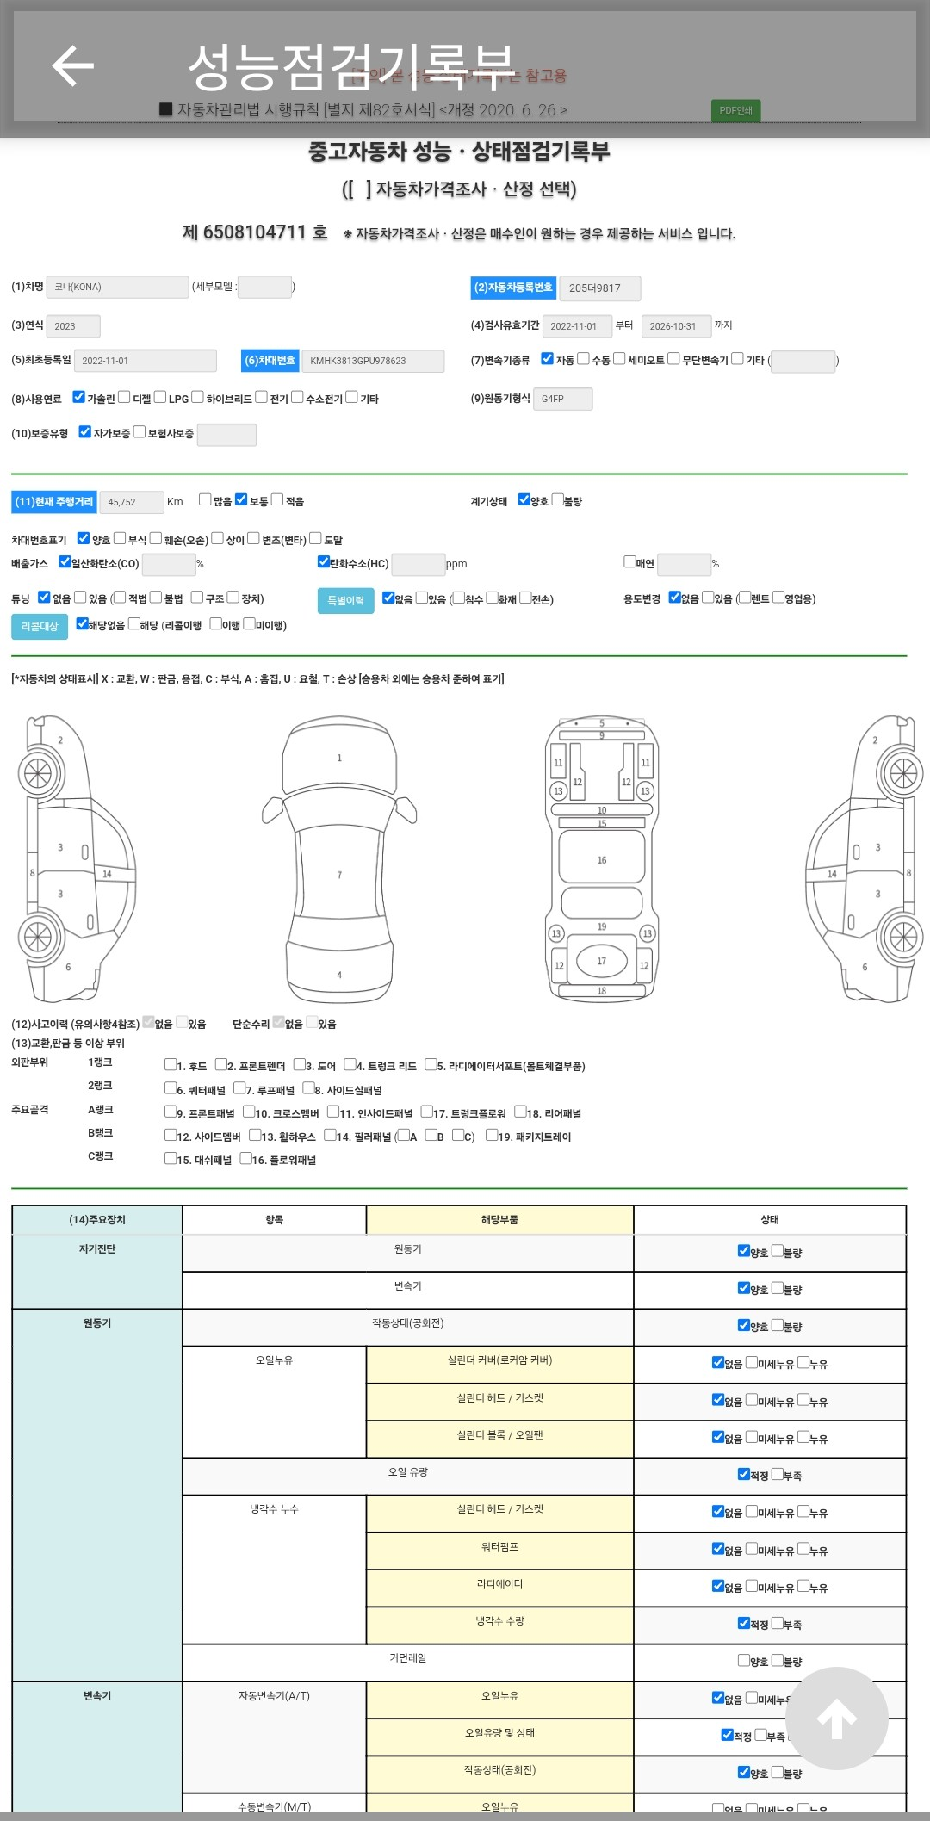Screen dimensions: 930x1821
Task: Tap the (2)자동차등록번호 blue label
Action: point(512,288)
